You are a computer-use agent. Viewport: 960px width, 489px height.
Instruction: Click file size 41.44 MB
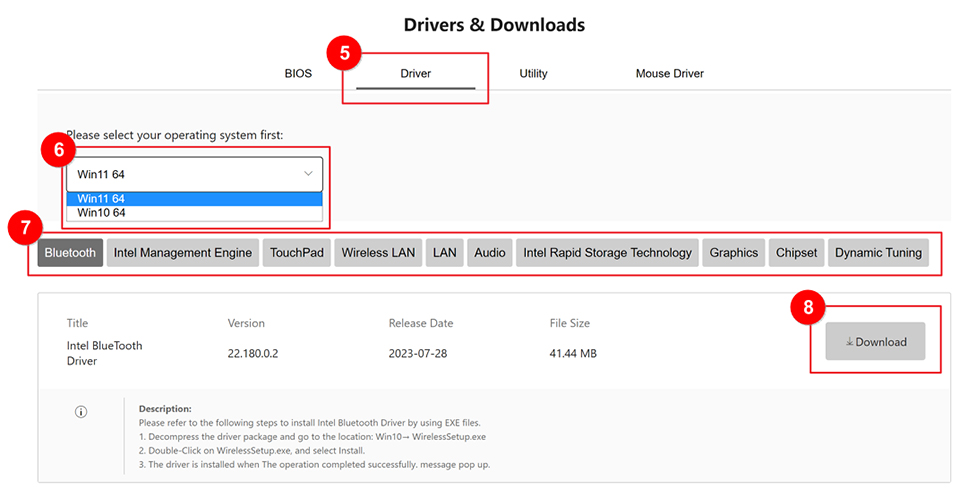(x=573, y=354)
